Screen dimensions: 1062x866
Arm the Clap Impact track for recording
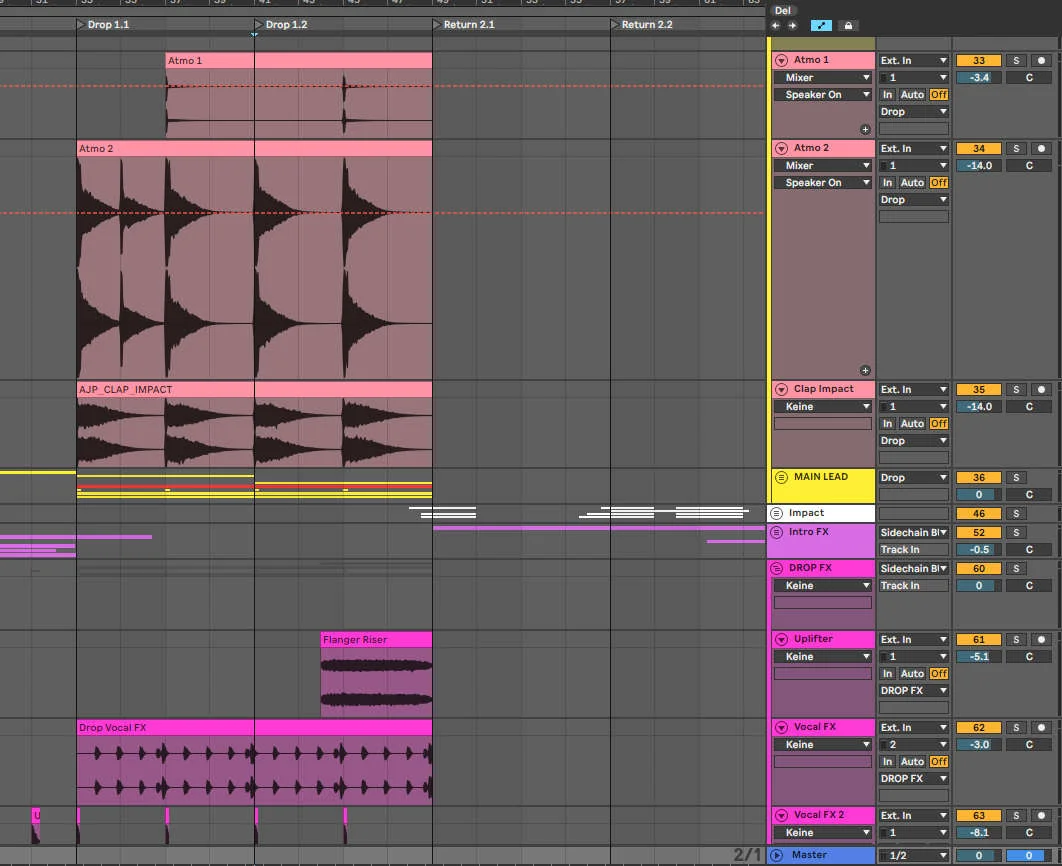point(1041,389)
